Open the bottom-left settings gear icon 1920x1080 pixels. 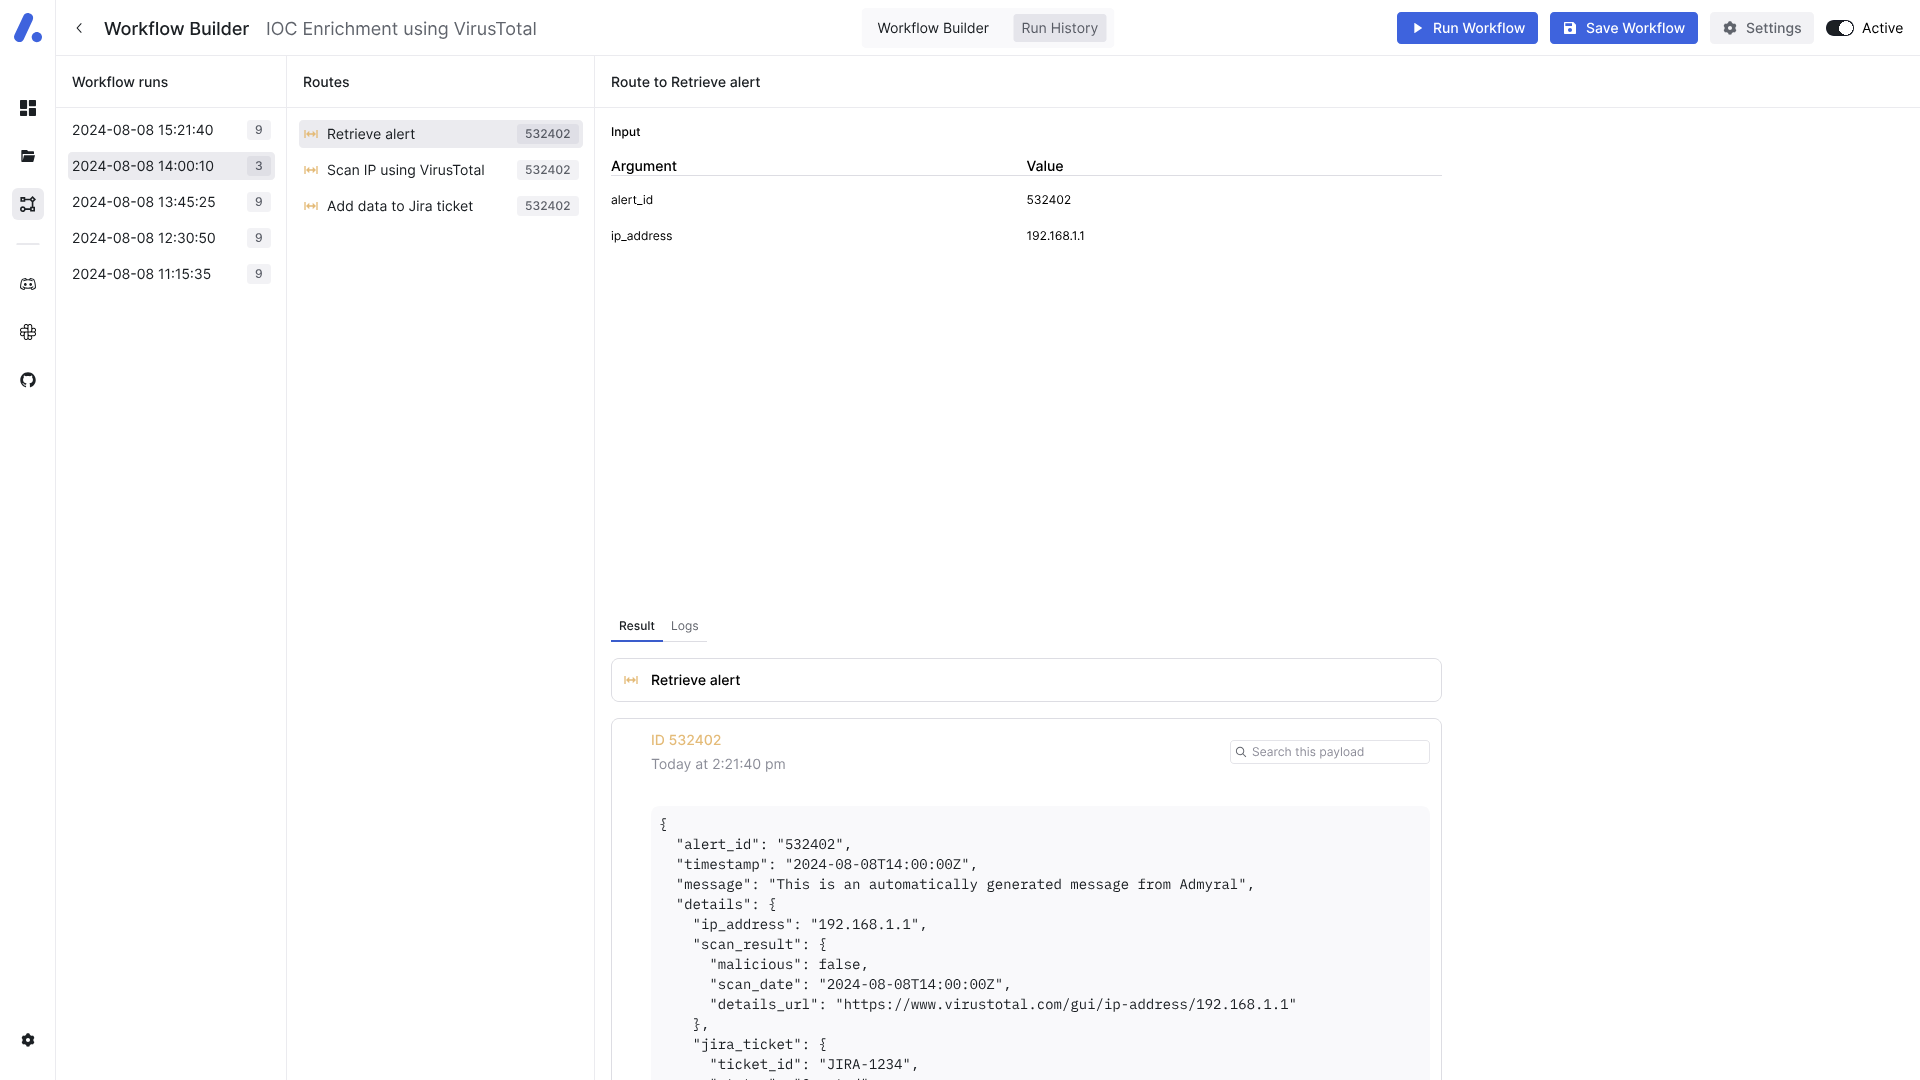tap(28, 1040)
